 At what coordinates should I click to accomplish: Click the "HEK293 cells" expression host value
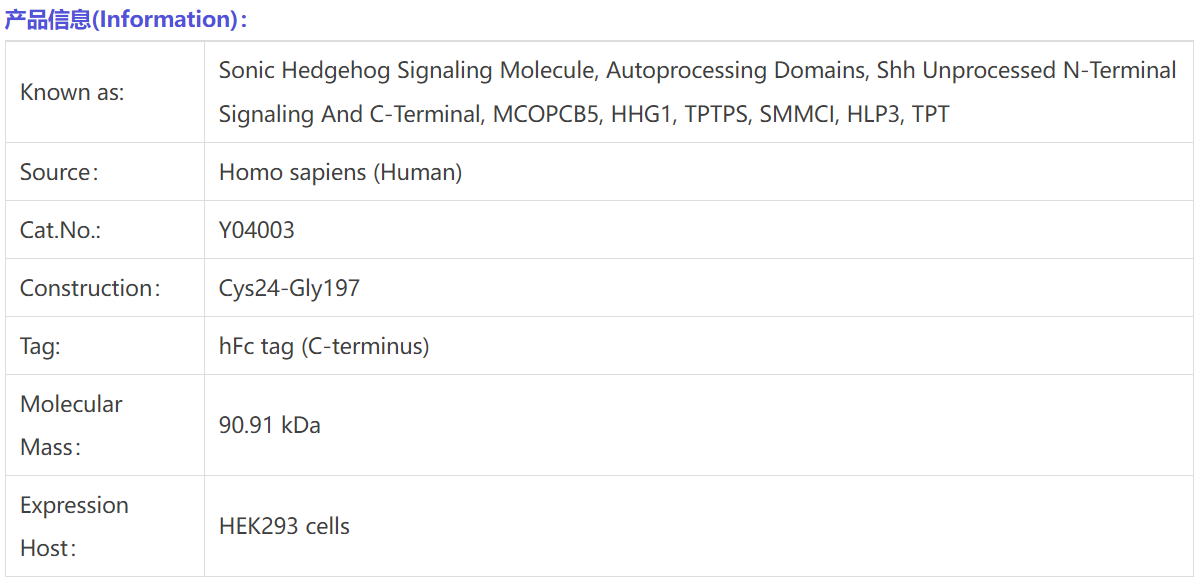coord(284,526)
